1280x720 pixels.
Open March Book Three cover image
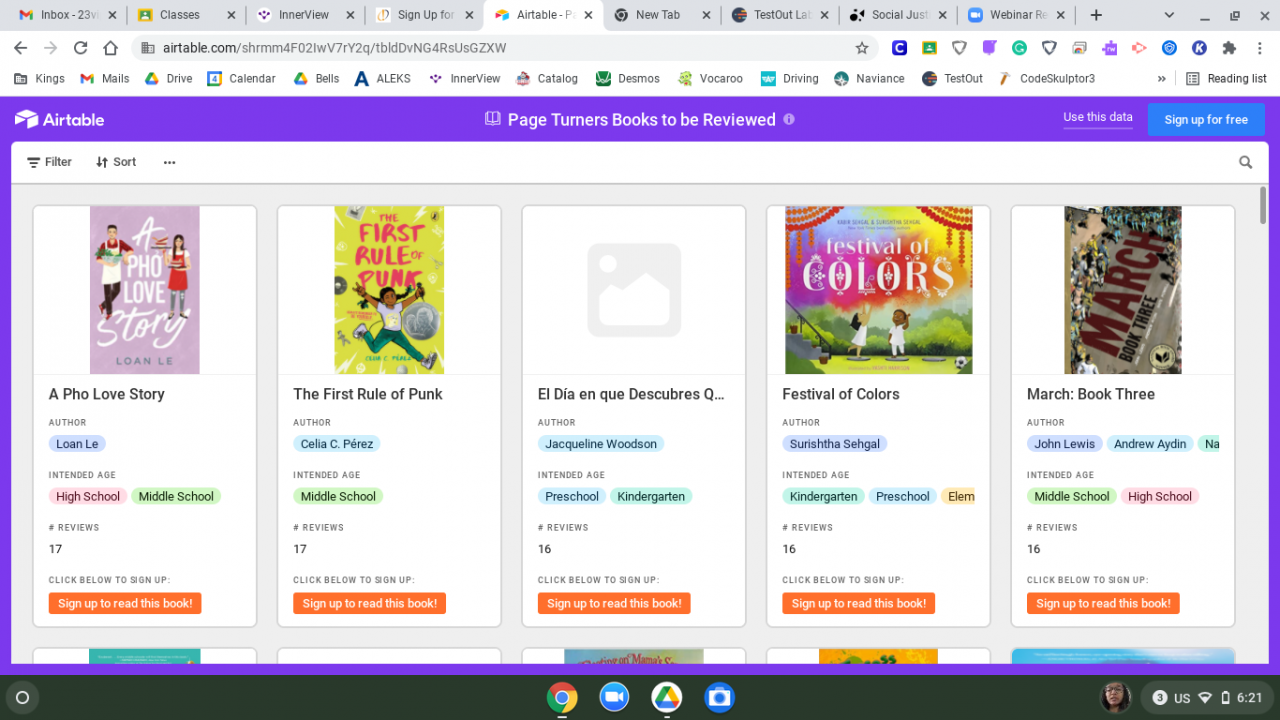click(1123, 290)
